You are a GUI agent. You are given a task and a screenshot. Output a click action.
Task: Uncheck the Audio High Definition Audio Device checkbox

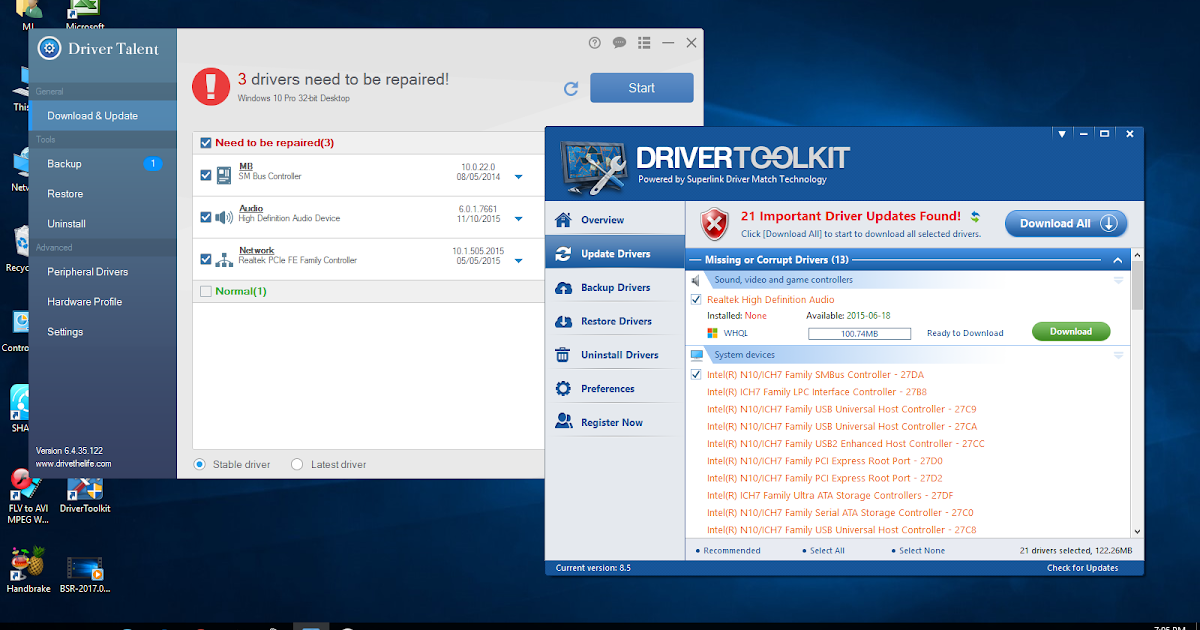(206, 217)
